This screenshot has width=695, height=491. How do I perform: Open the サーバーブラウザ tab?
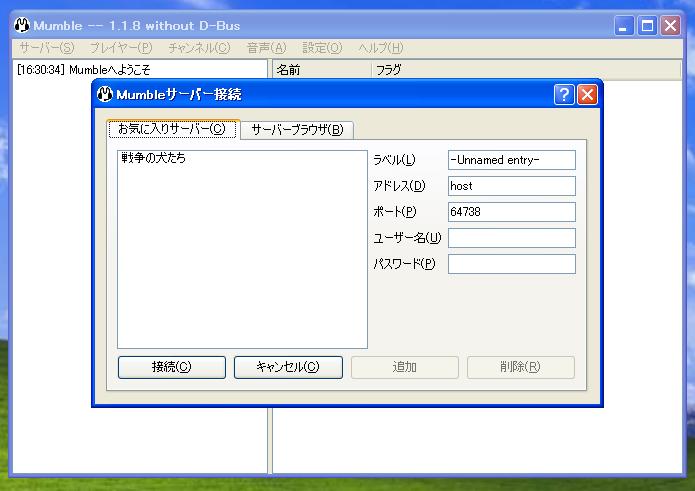[296, 130]
